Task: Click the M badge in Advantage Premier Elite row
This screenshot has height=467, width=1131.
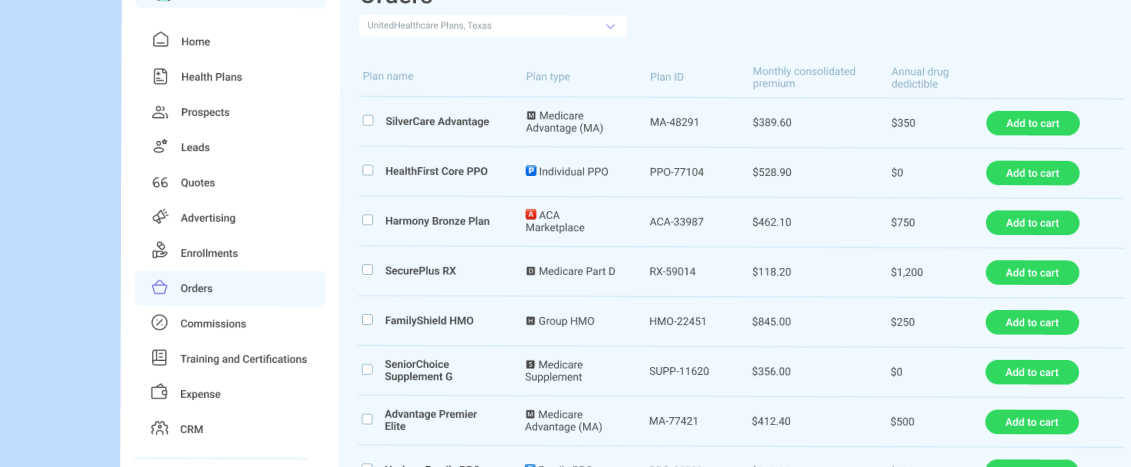Action: [530, 414]
